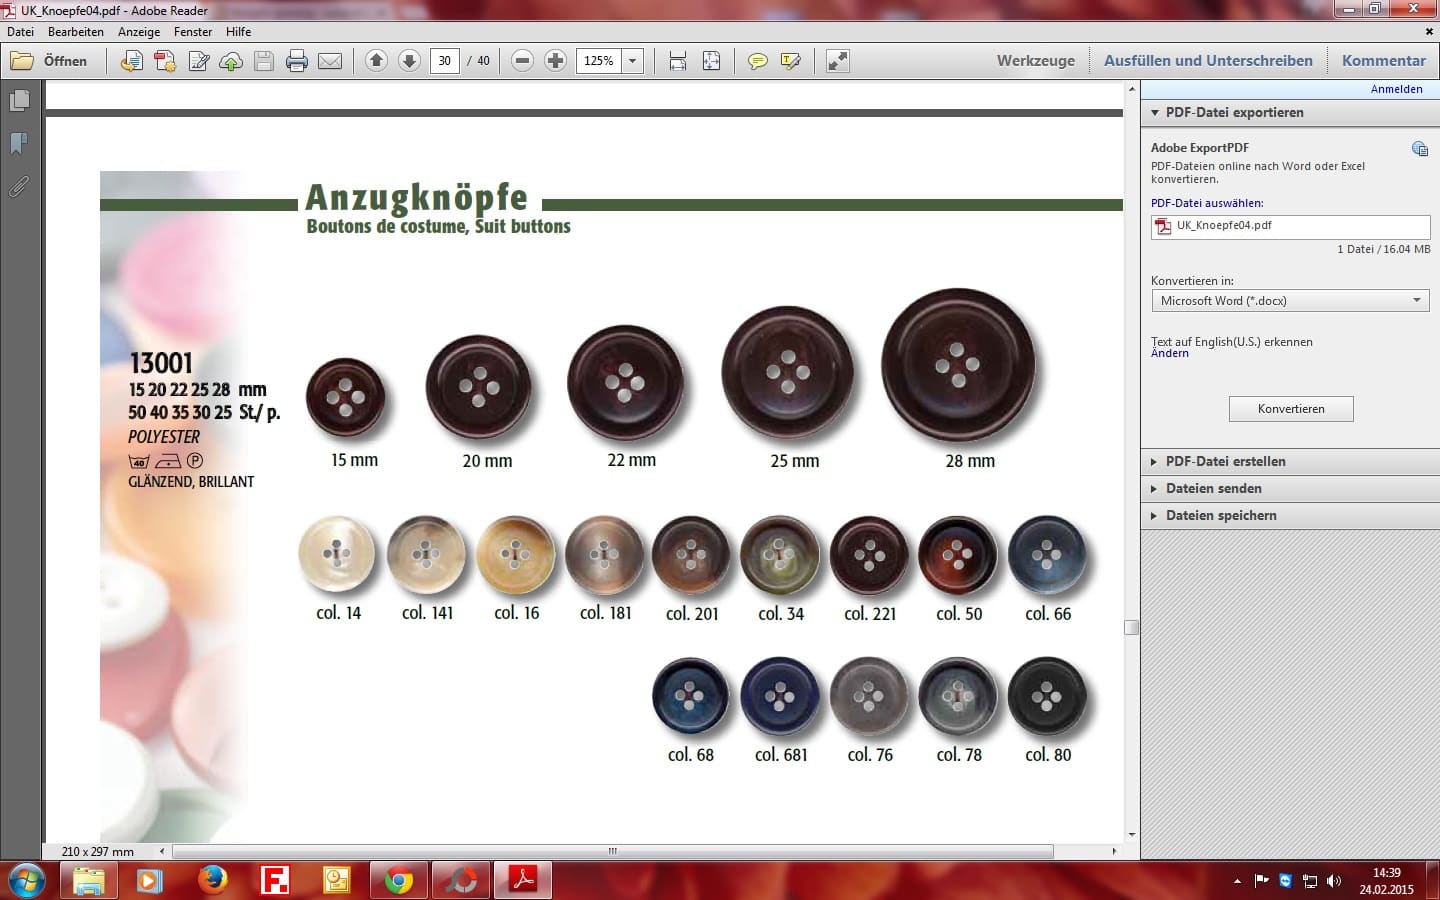Screen dimensions: 1440x900
Task: Go to previous page with the up arrow
Action: click(376, 60)
